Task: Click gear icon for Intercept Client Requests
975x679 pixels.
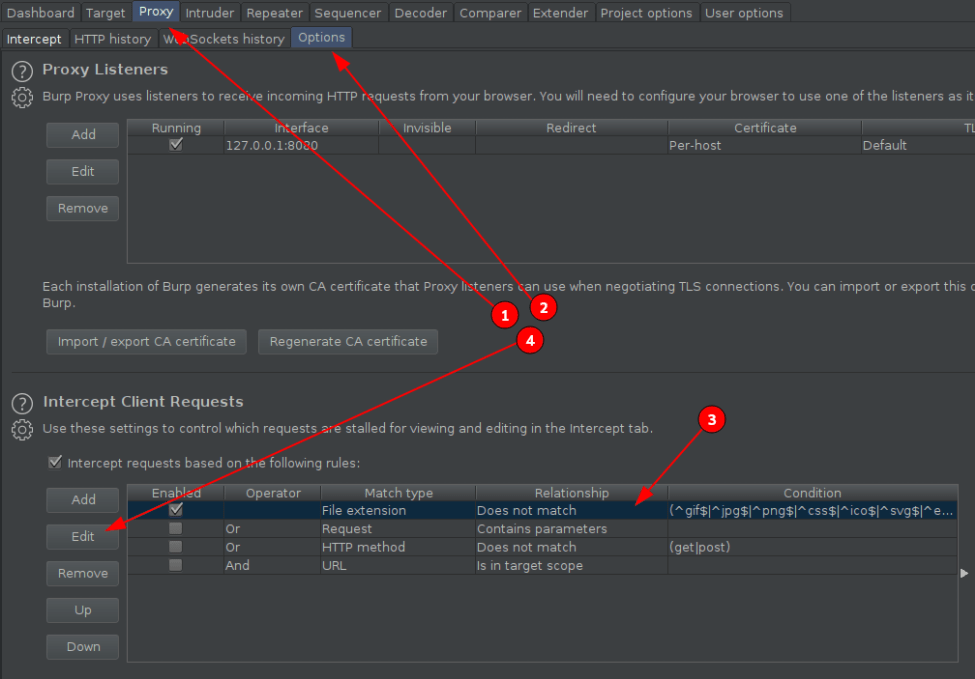Action: click(x=22, y=429)
